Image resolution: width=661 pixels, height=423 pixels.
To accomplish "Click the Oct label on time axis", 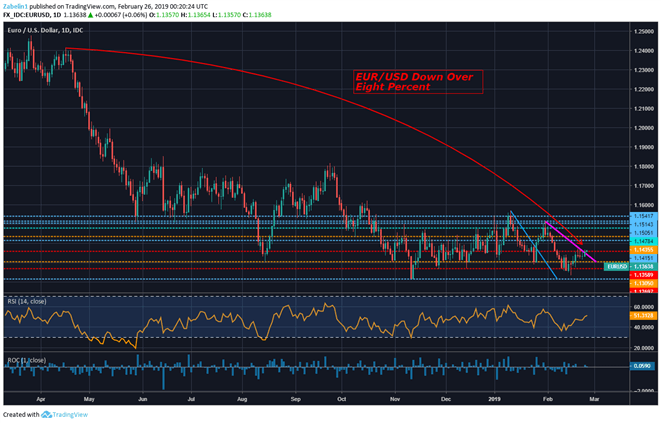I will [341, 399].
